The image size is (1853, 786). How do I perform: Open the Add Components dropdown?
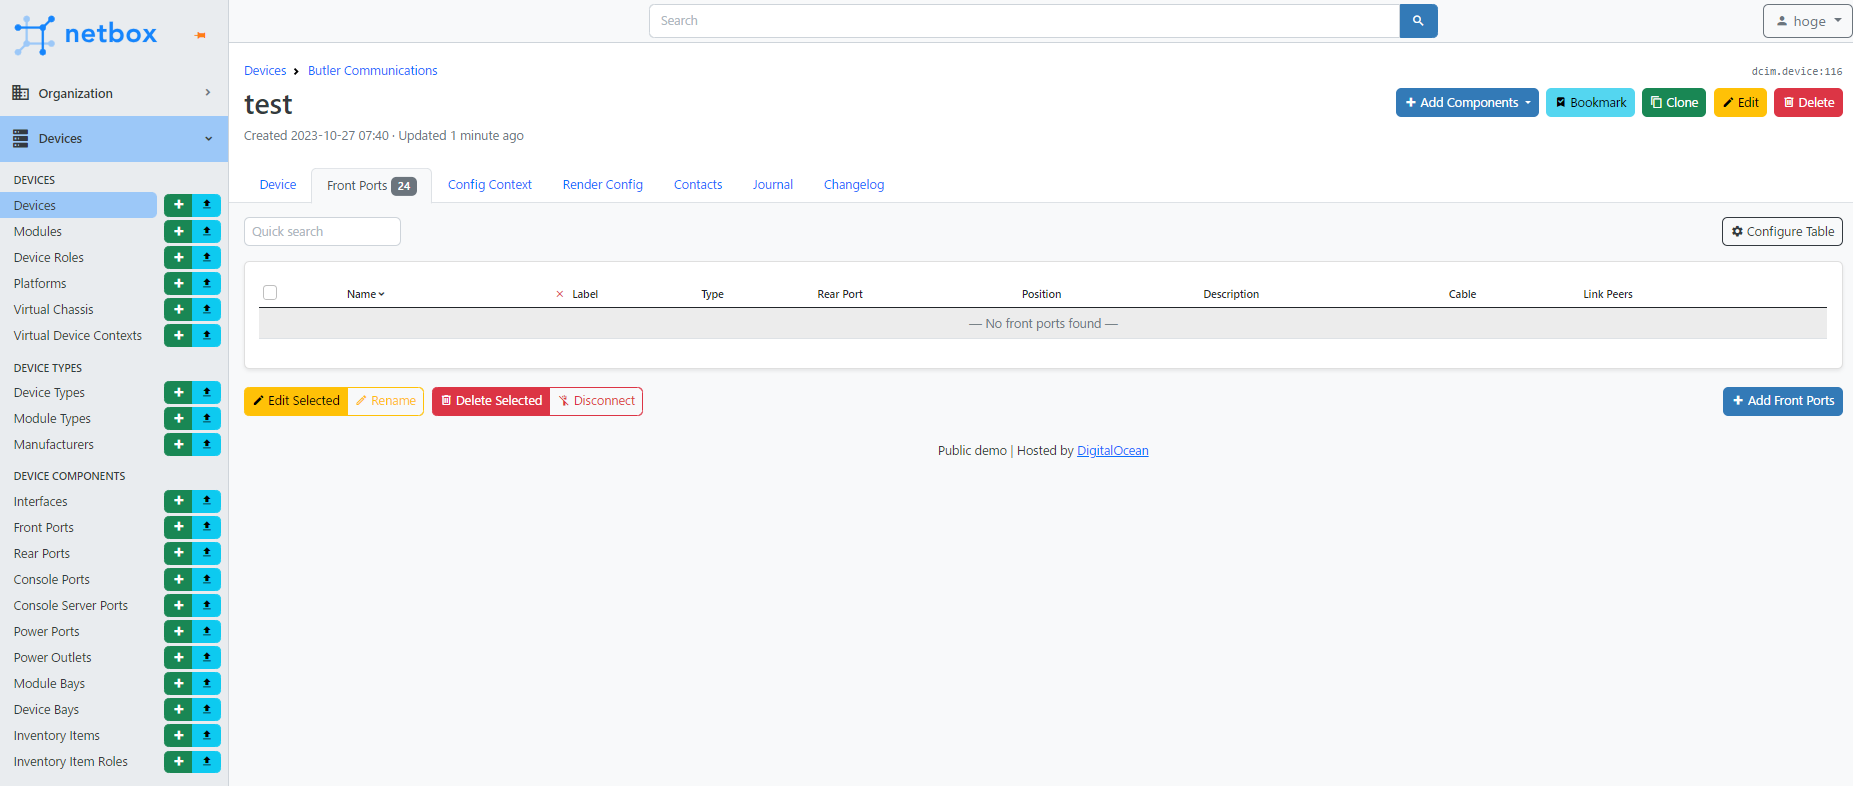coord(1467,102)
